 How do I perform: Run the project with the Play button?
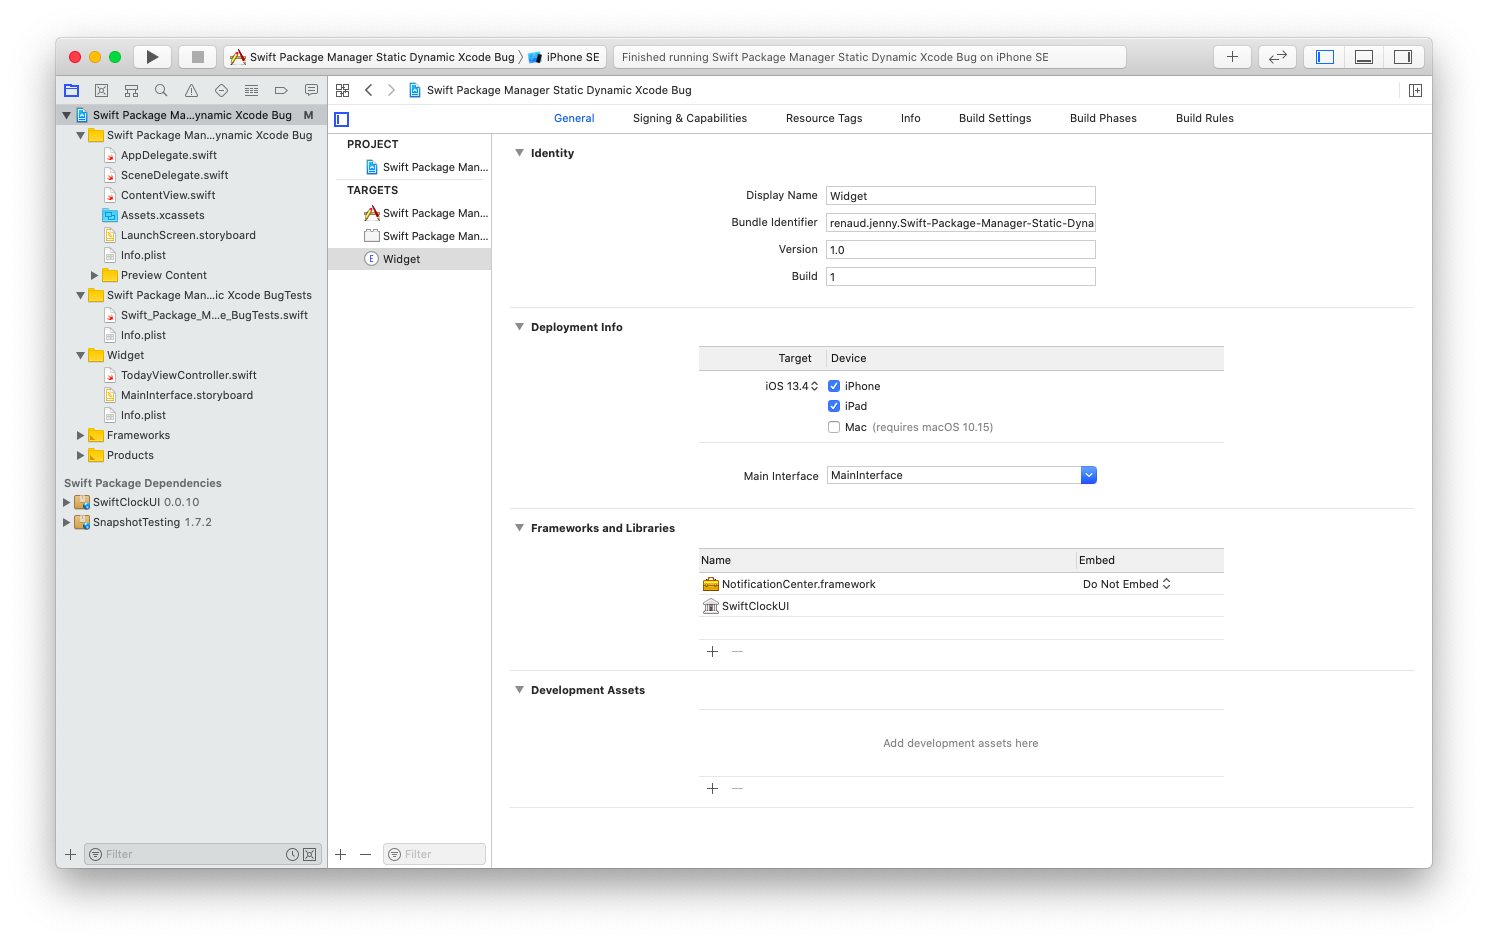[x=152, y=57]
